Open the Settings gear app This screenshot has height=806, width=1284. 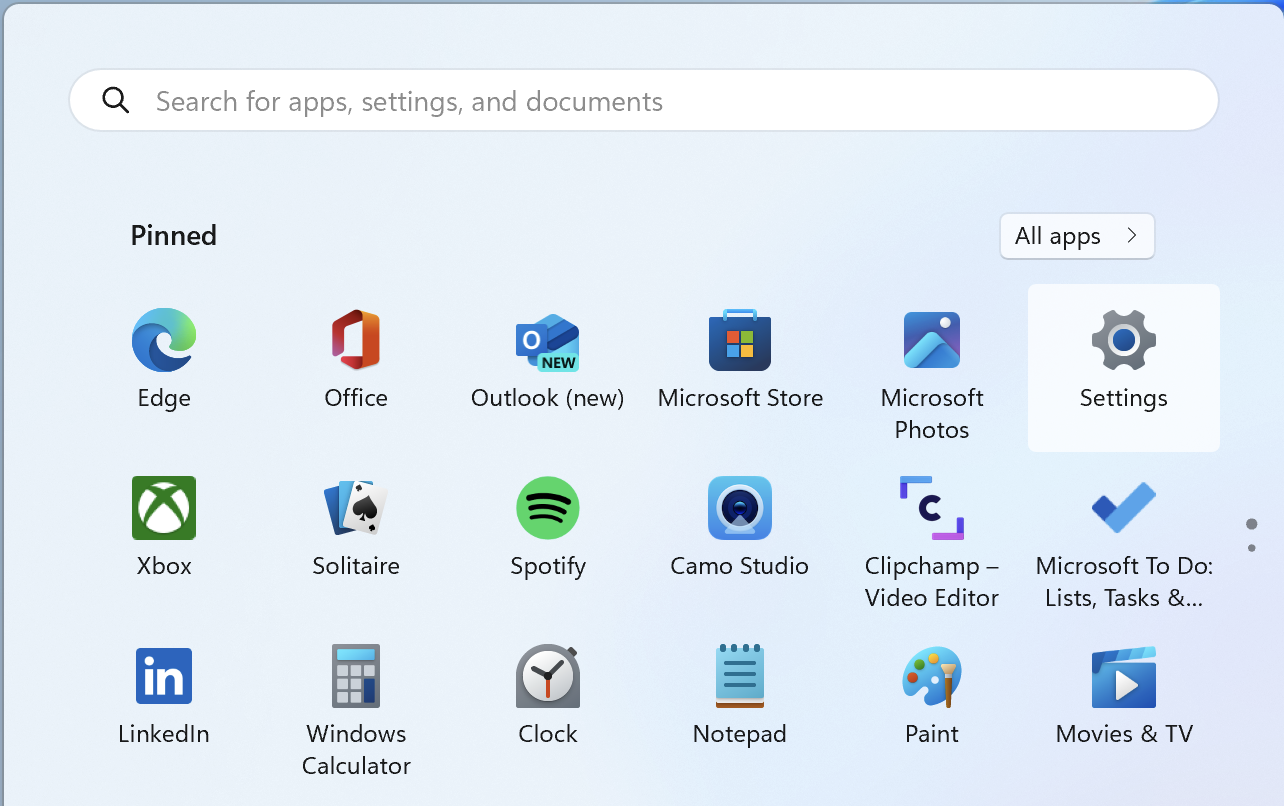[1124, 367]
